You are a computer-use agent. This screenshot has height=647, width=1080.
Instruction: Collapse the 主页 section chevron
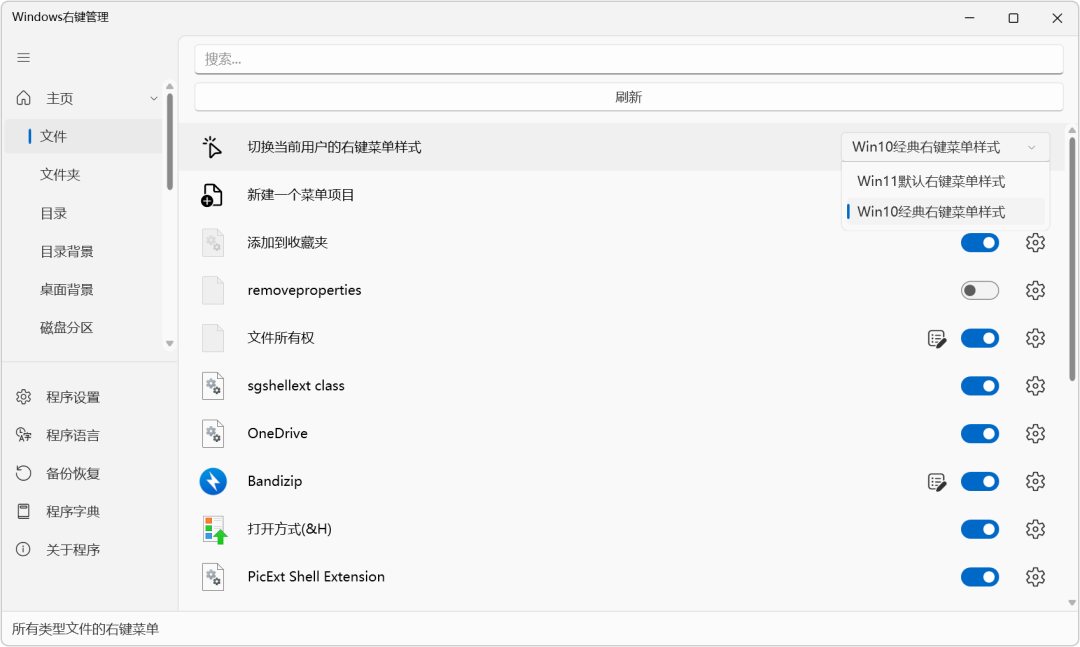click(x=154, y=99)
